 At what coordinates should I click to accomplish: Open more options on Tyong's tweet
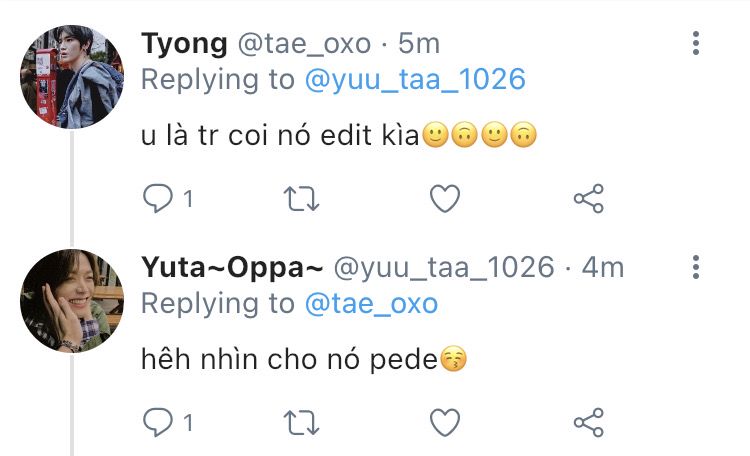coord(696,43)
